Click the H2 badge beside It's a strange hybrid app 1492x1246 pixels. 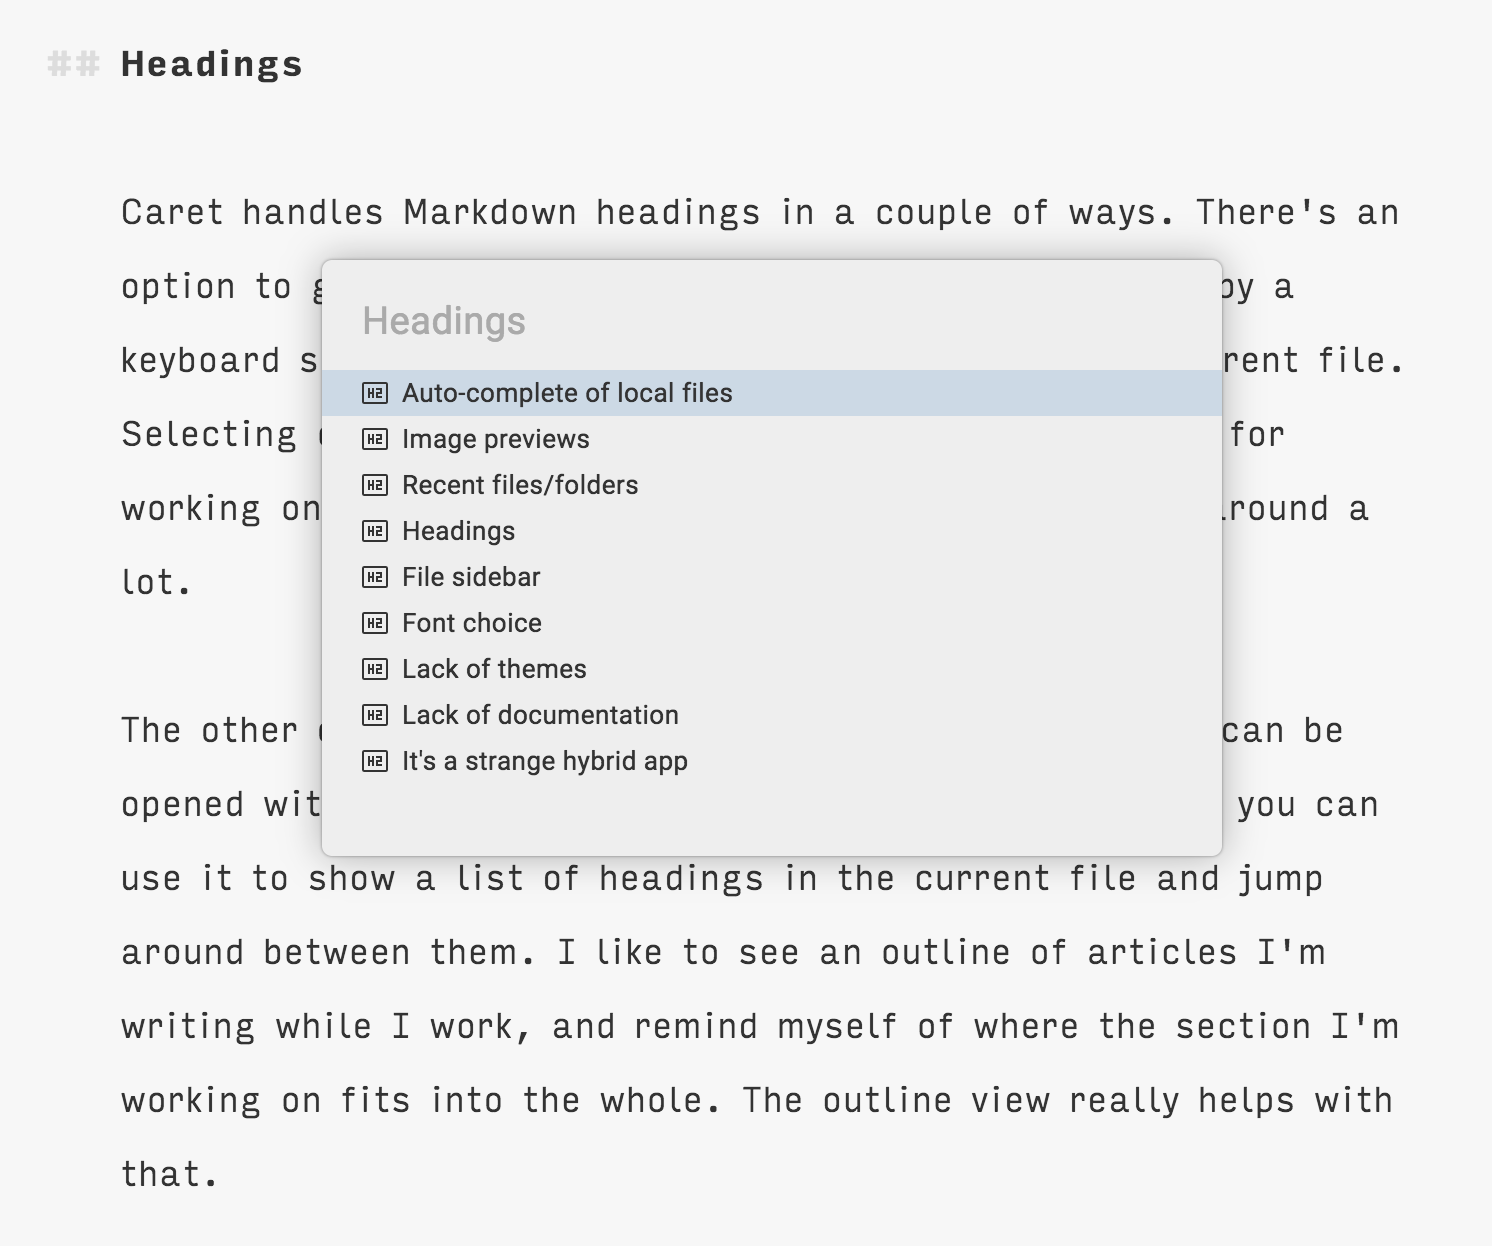374,761
